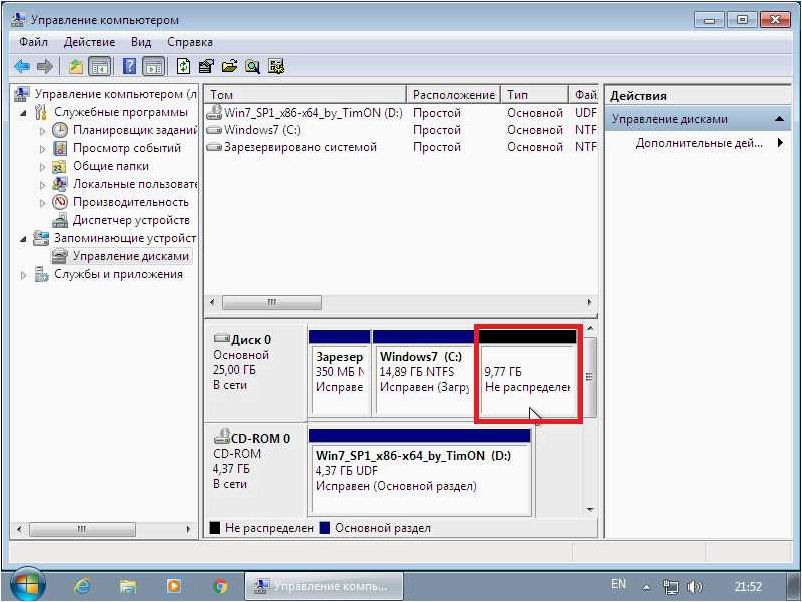This screenshot has height=602, width=802.
Task: Expand the Просмотр событий node
Action: (42, 149)
